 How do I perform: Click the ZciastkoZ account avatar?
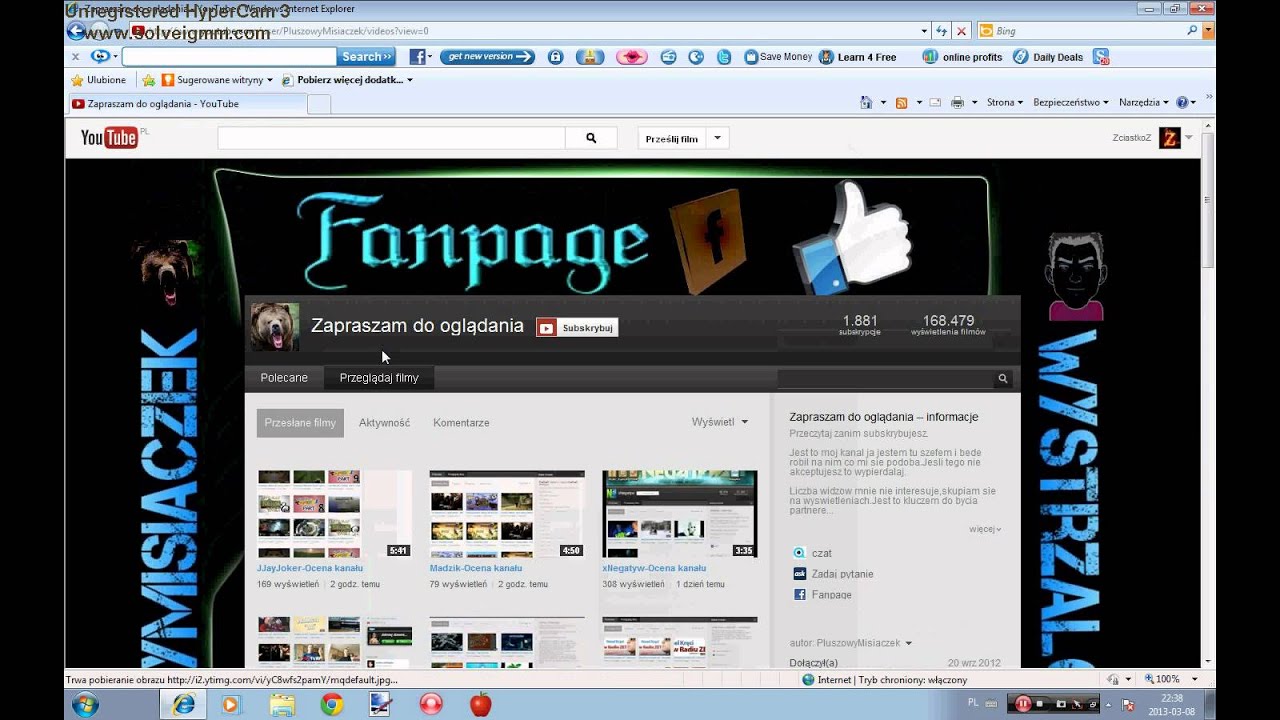click(1170, 138)
